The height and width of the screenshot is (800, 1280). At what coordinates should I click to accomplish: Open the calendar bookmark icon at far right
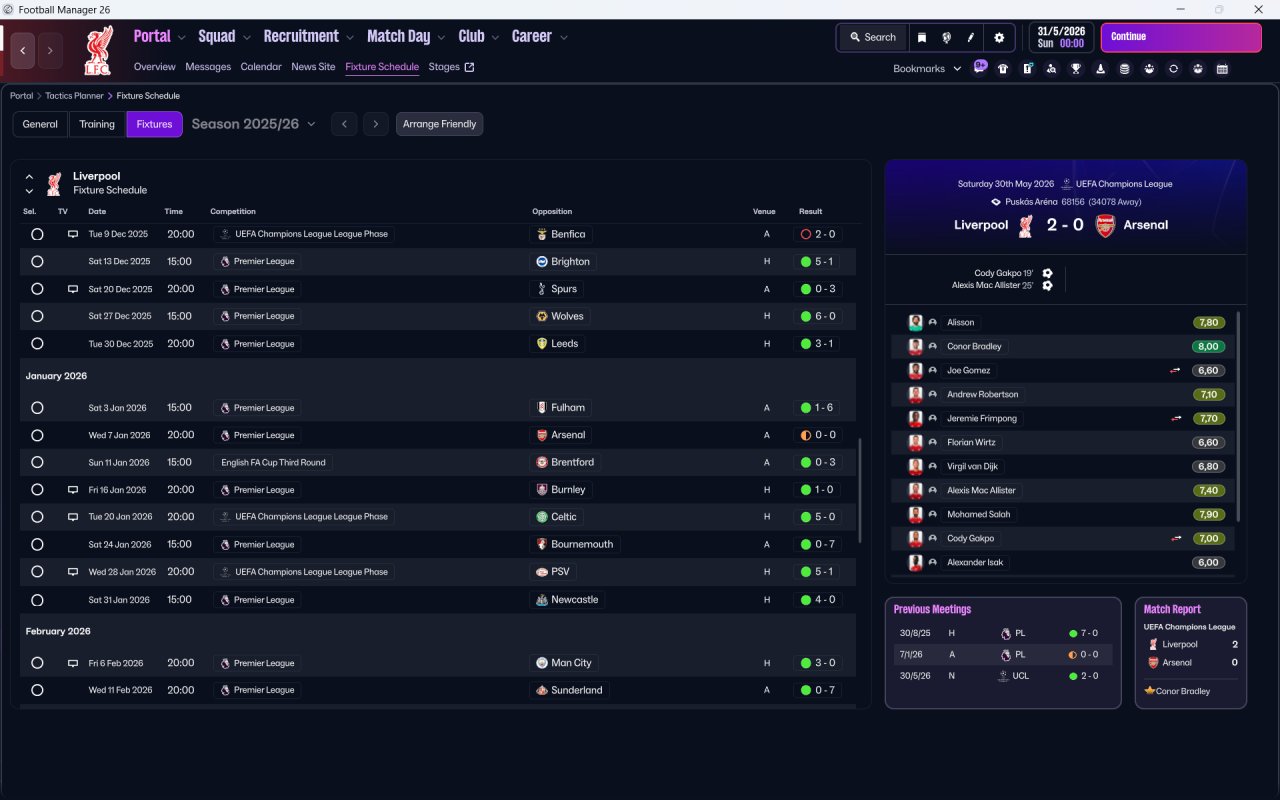pos(1222,69)
